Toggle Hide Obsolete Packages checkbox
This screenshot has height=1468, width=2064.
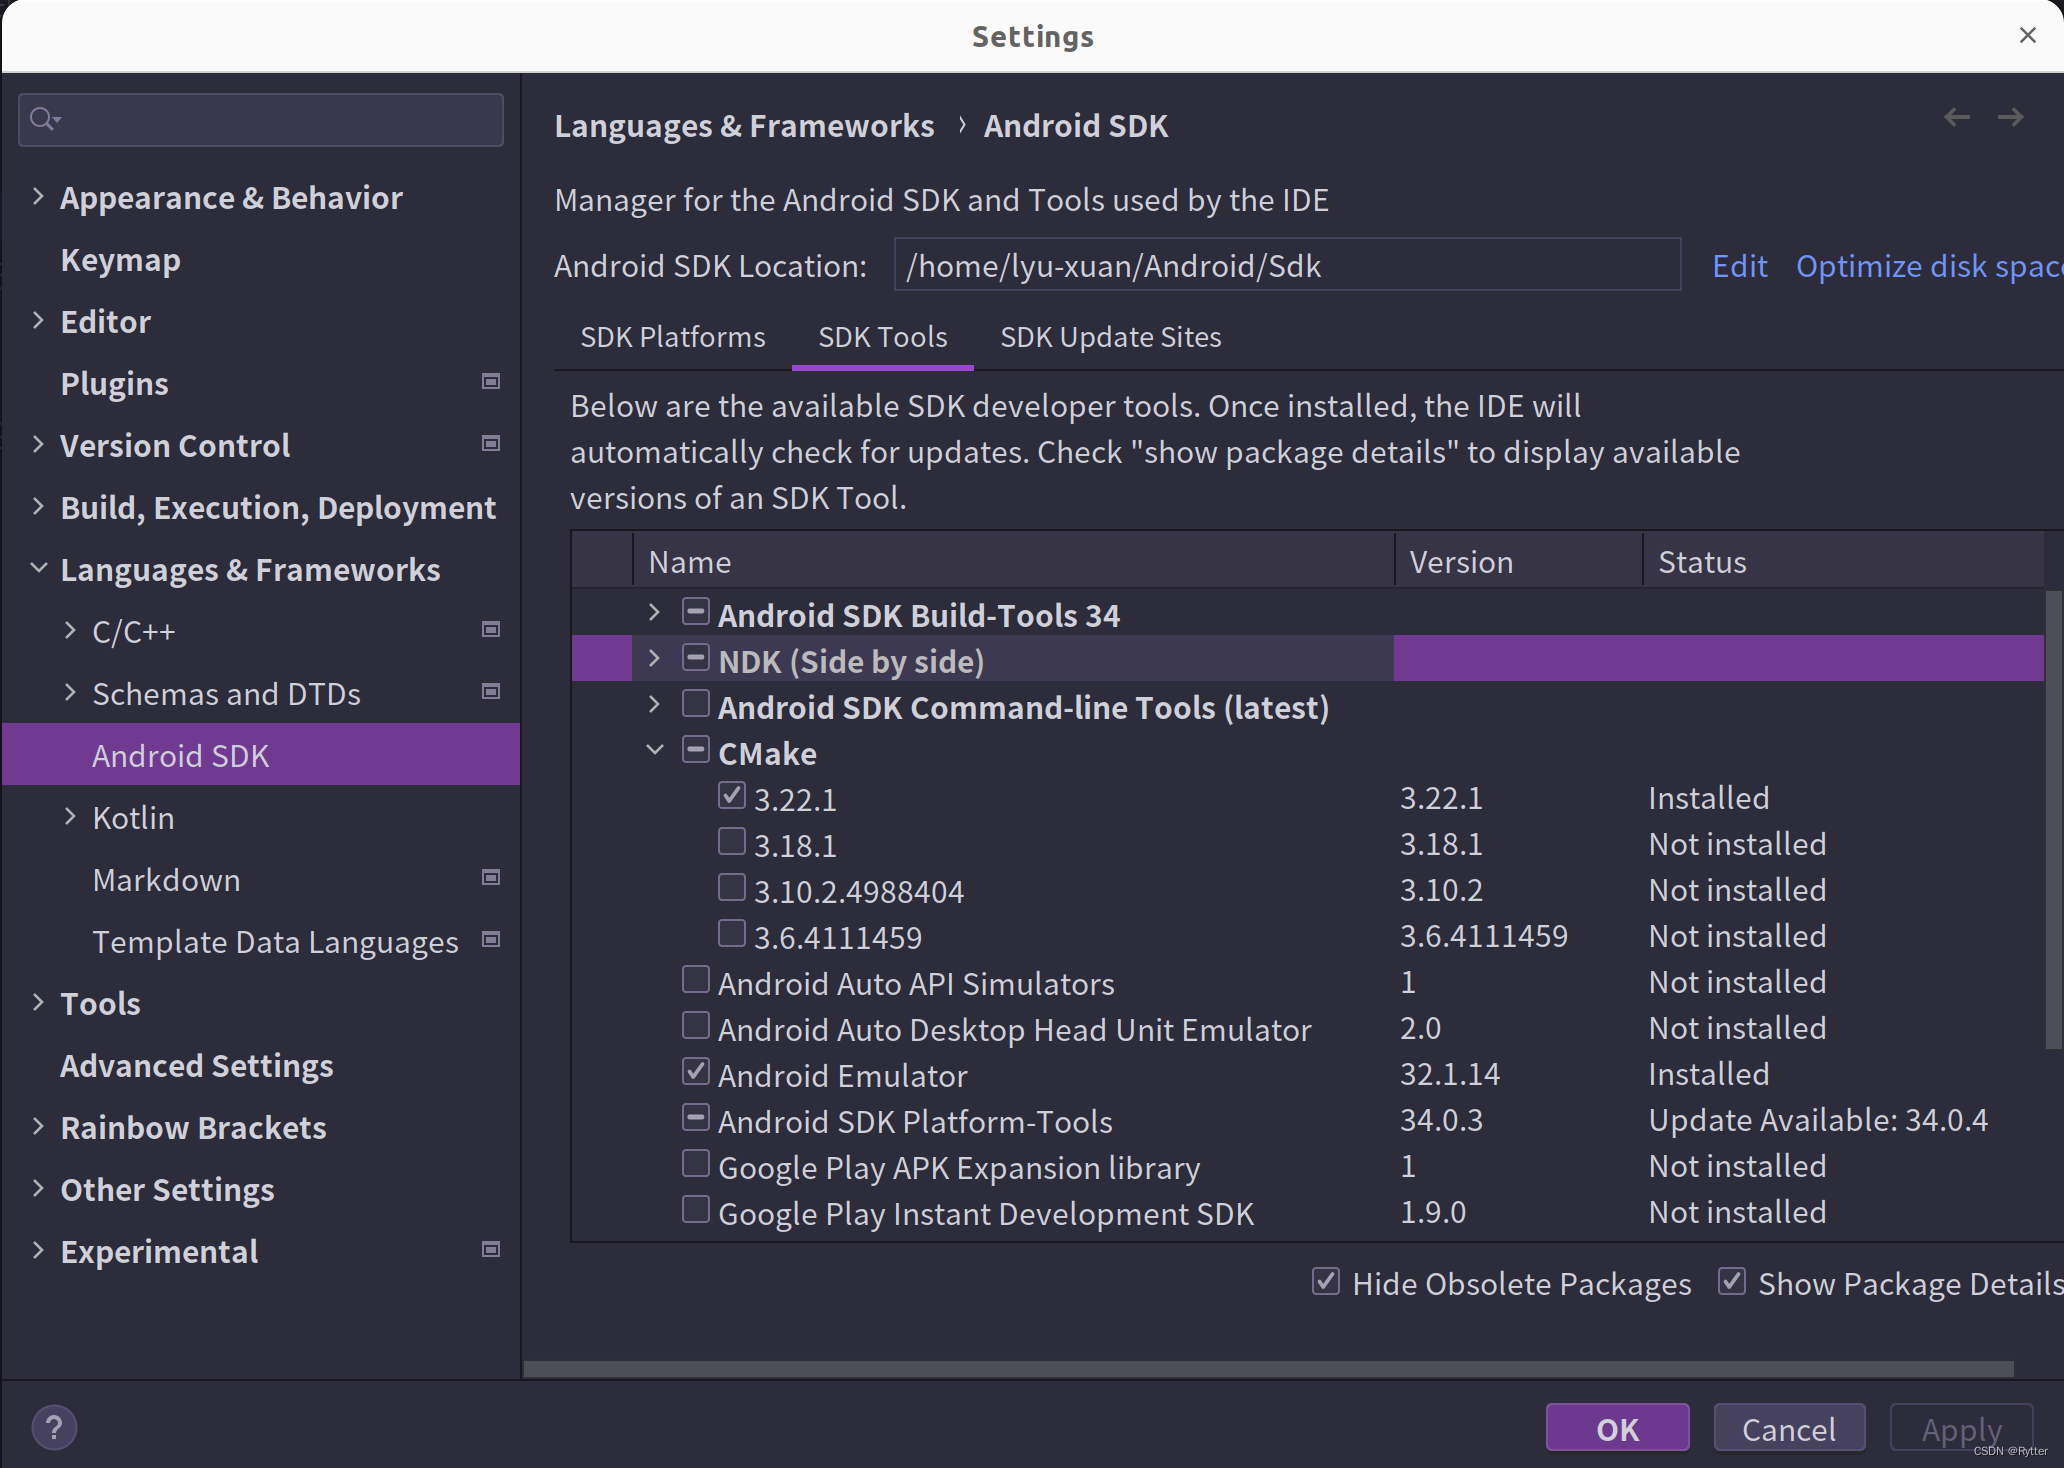click(1326, 1281)
